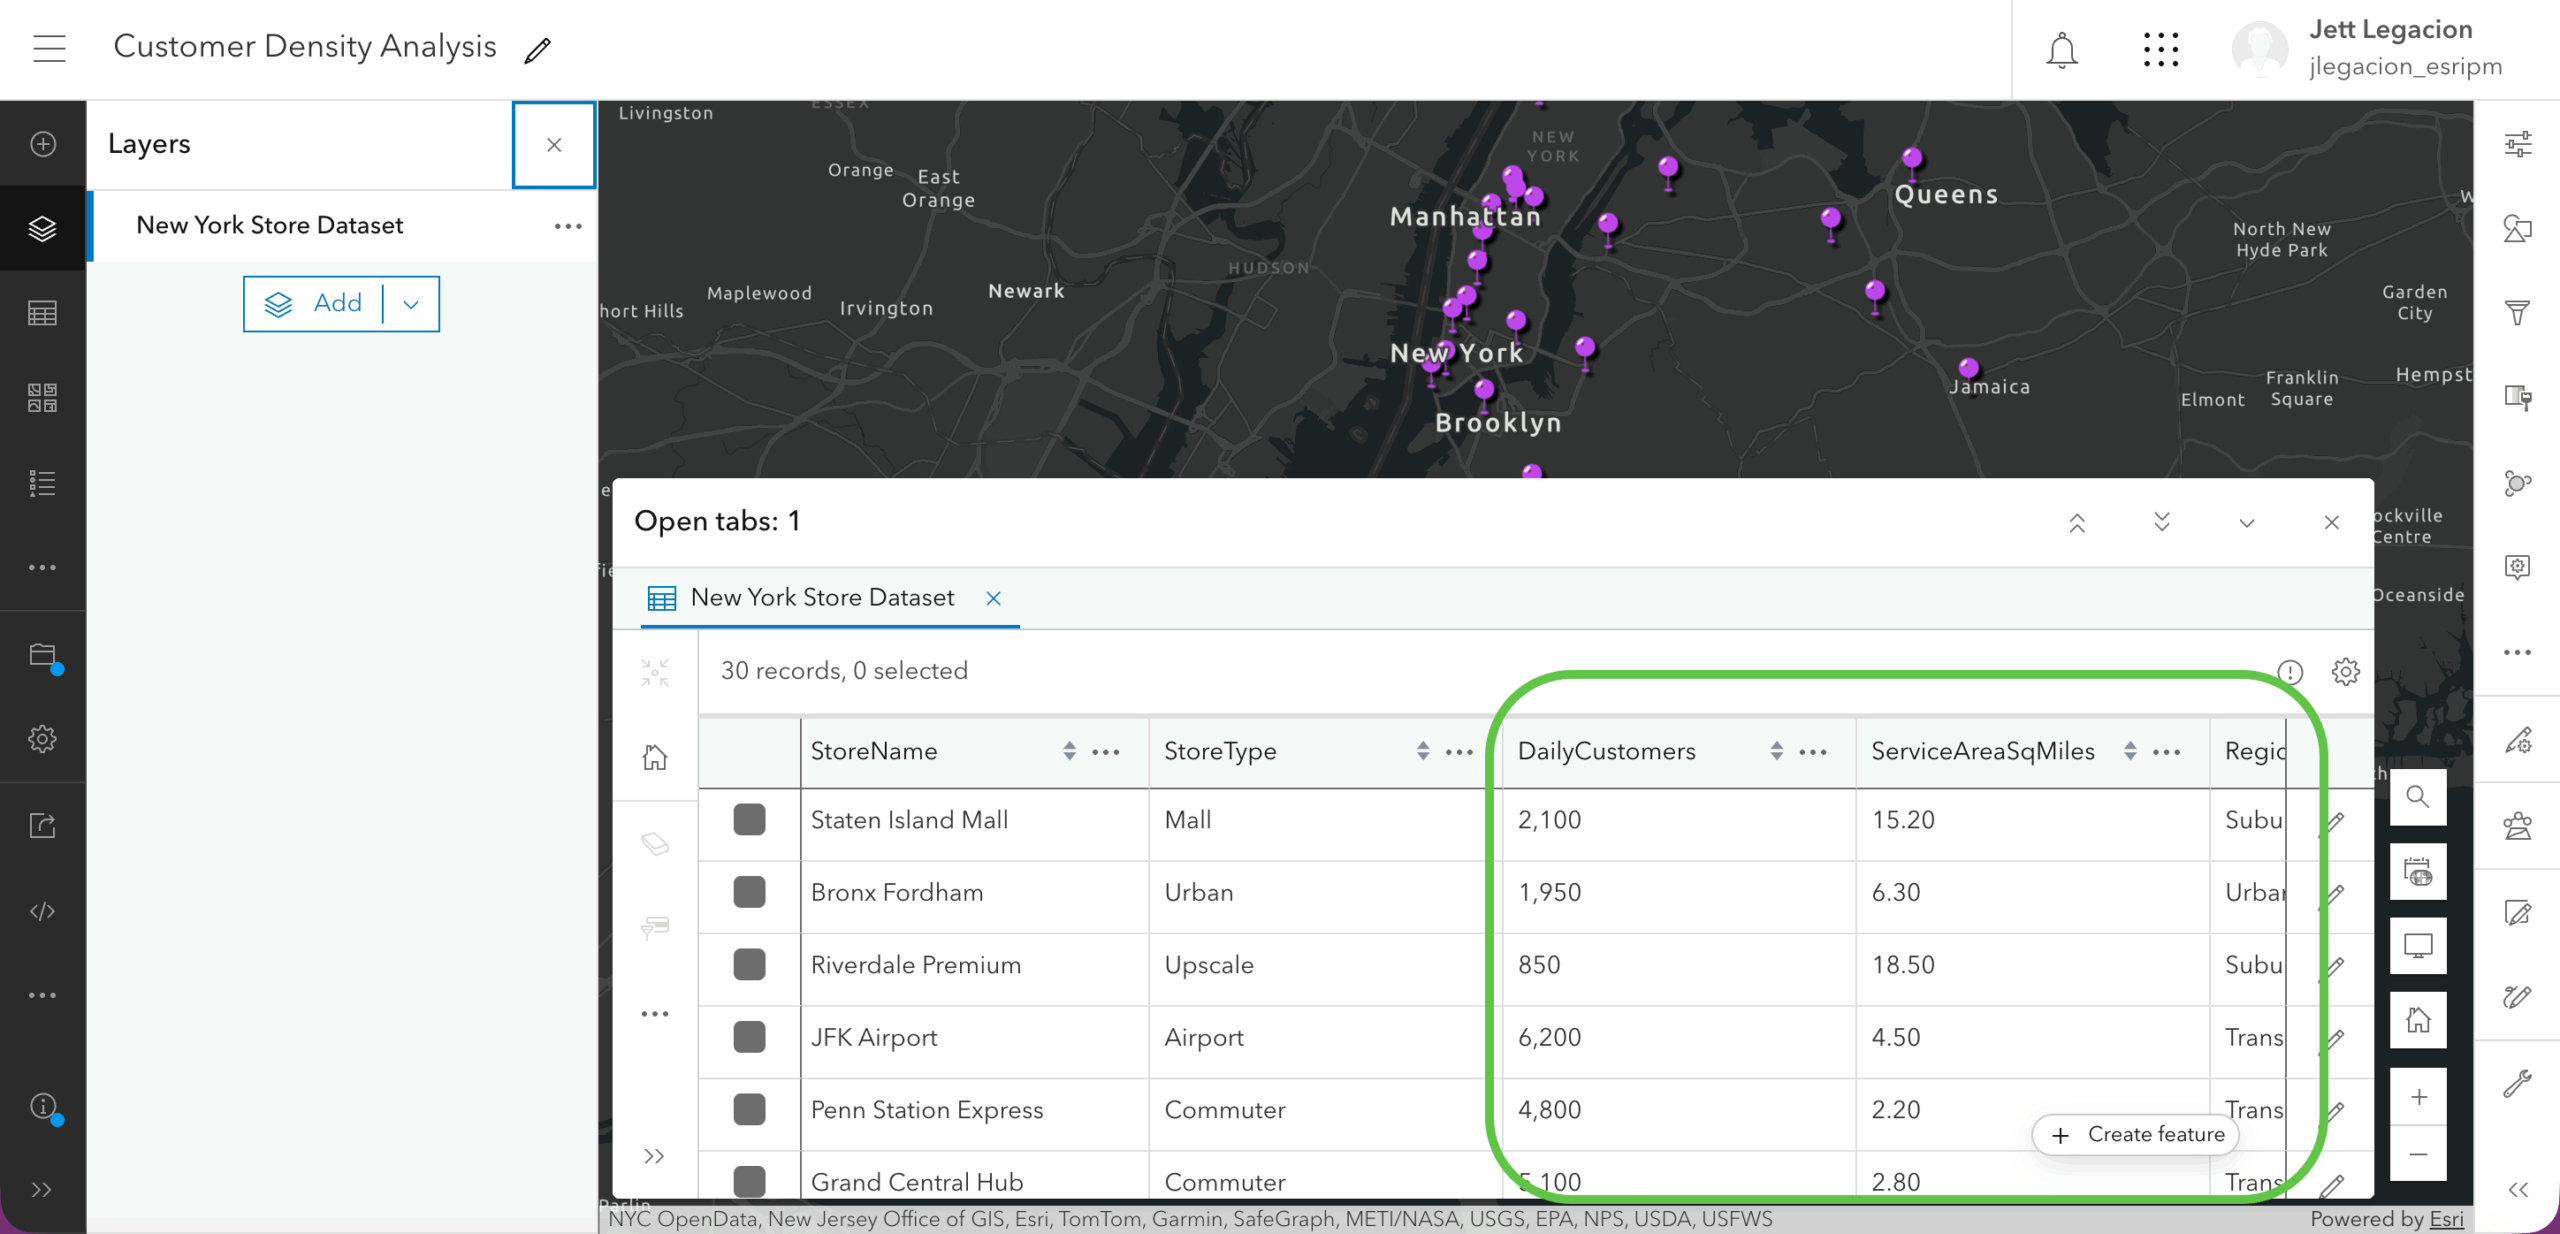Click the table settings gear icon
Viewport: 2560px width, 1234px height.
point(2345,671)
